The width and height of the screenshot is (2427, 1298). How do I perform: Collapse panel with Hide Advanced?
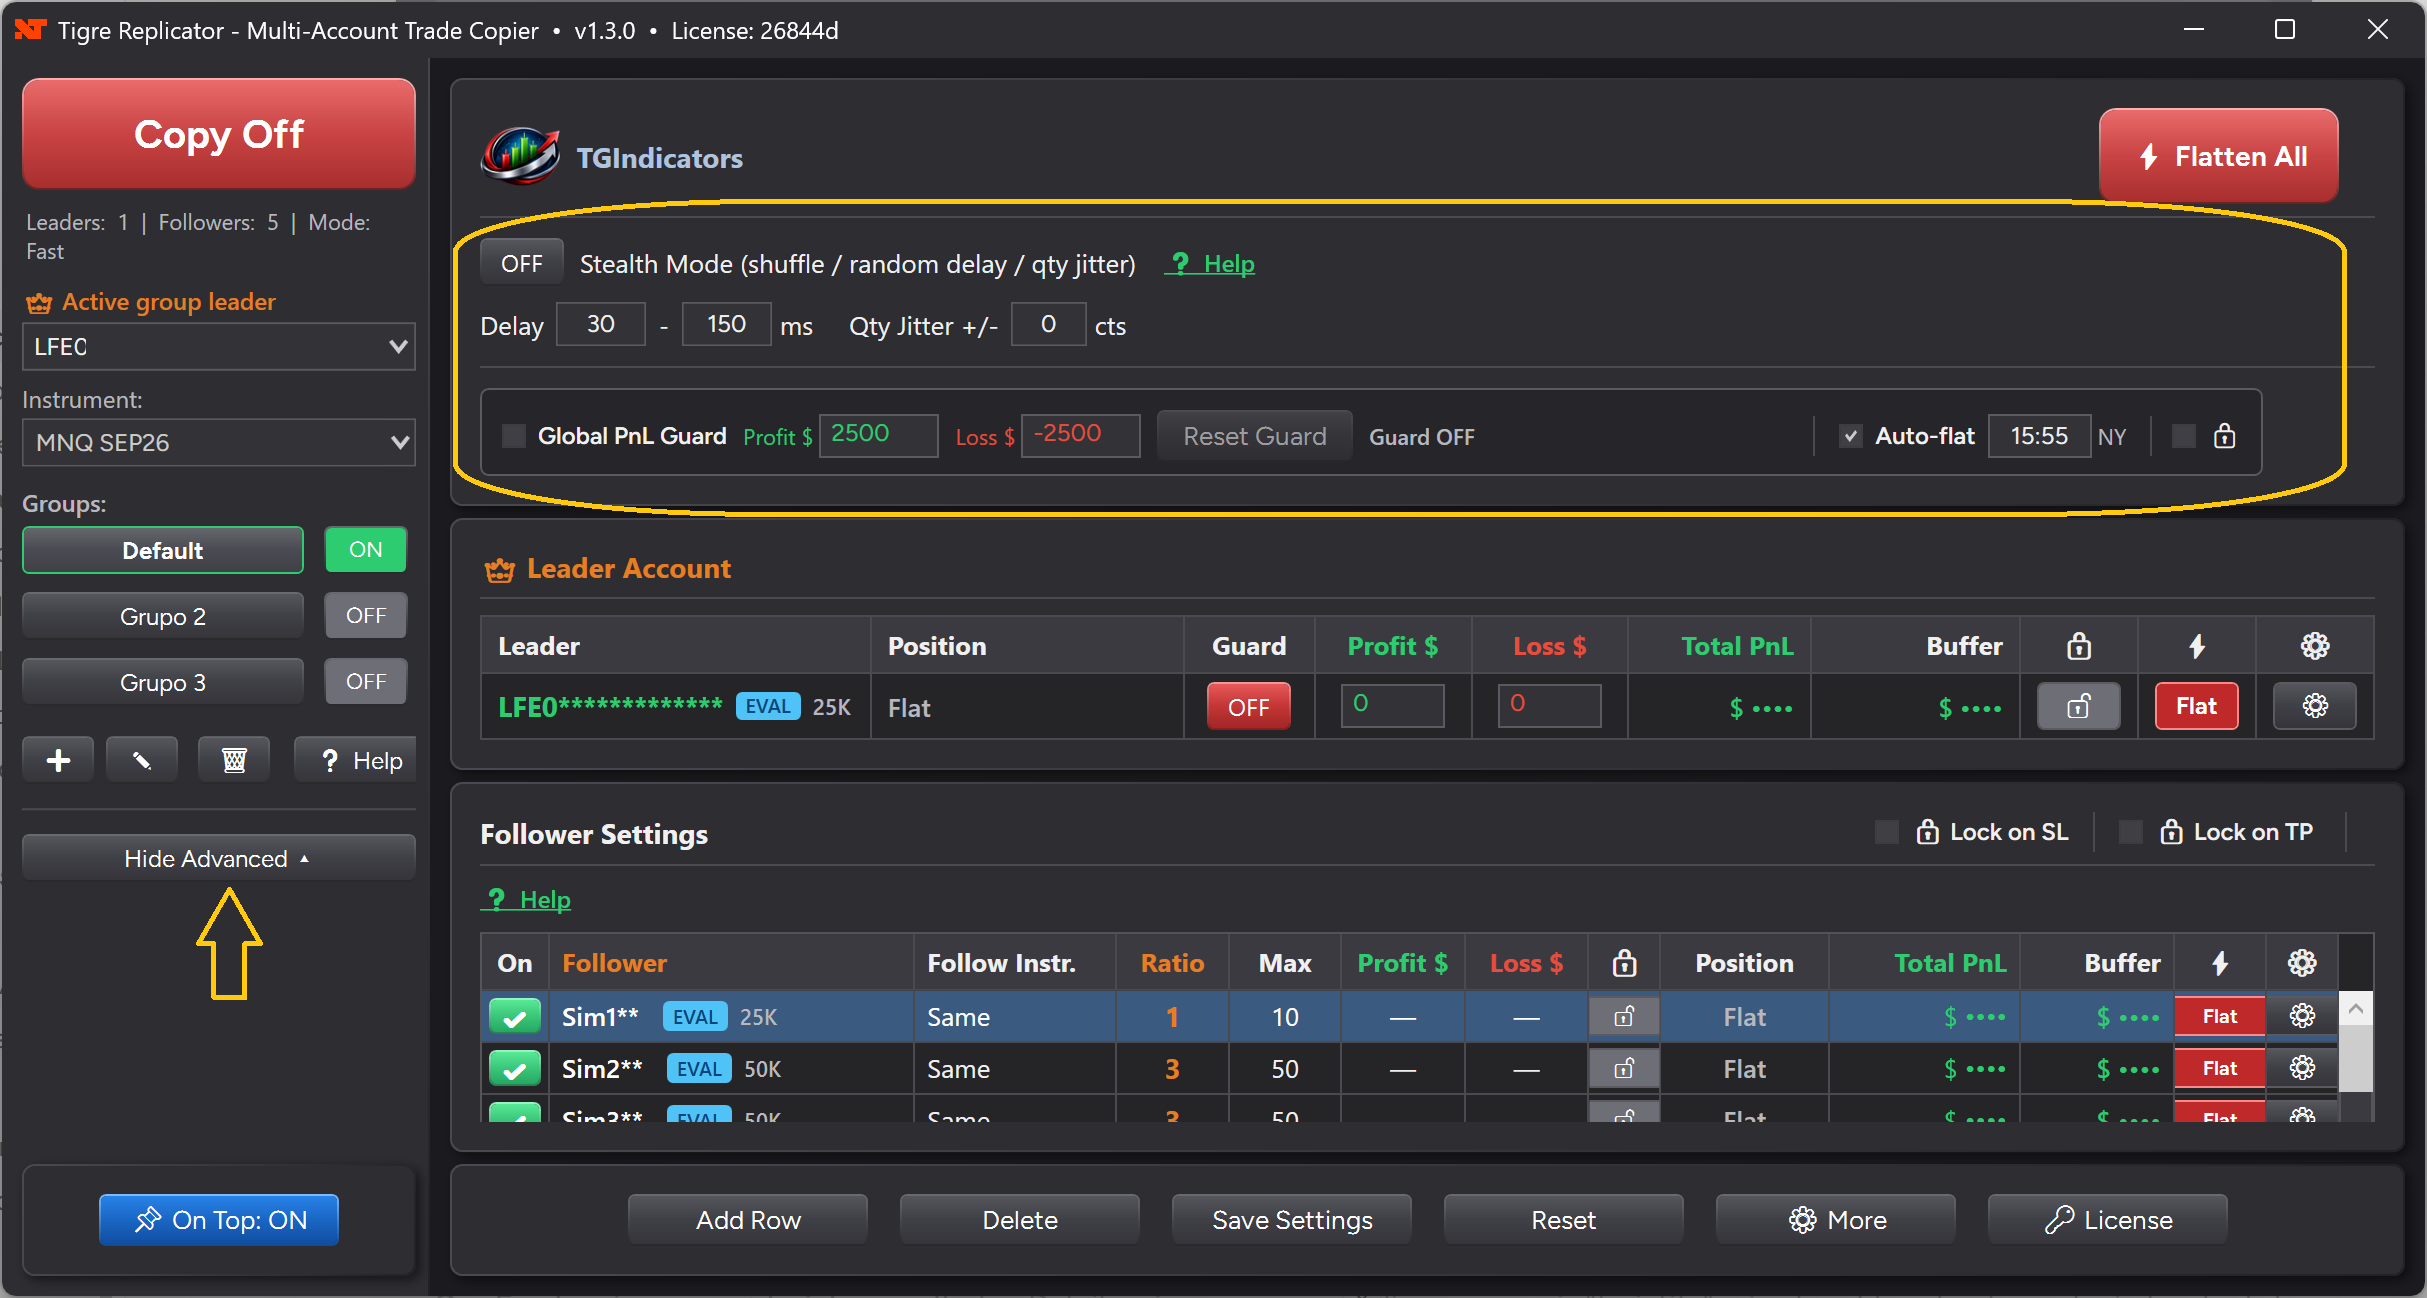tap(219, 858)
